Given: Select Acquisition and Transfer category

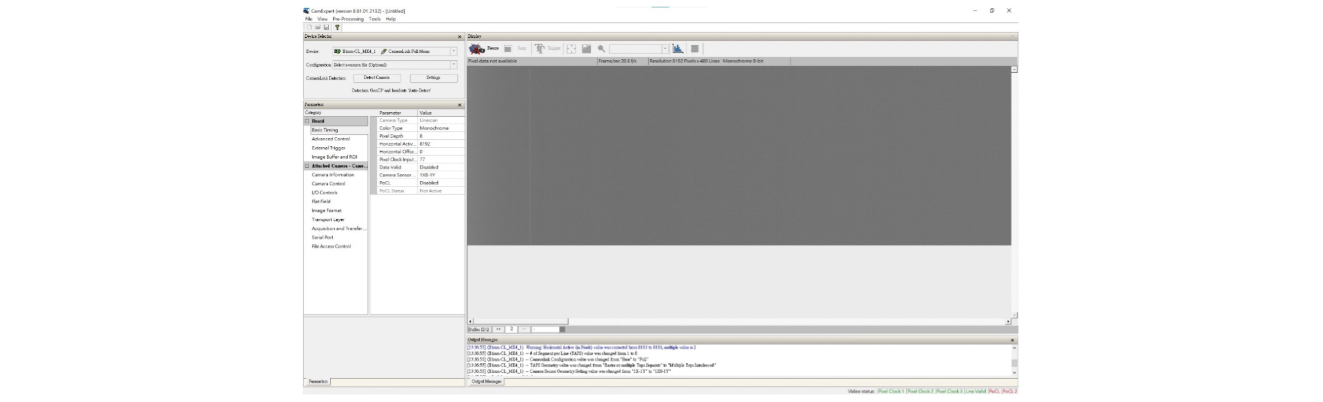Looking at the screenshot, I should [x=337, y=228].
